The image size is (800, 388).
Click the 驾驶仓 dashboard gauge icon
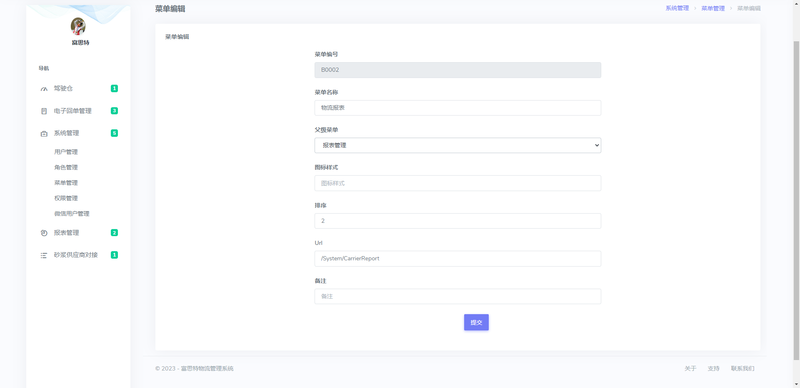click(x=44, y=89)
